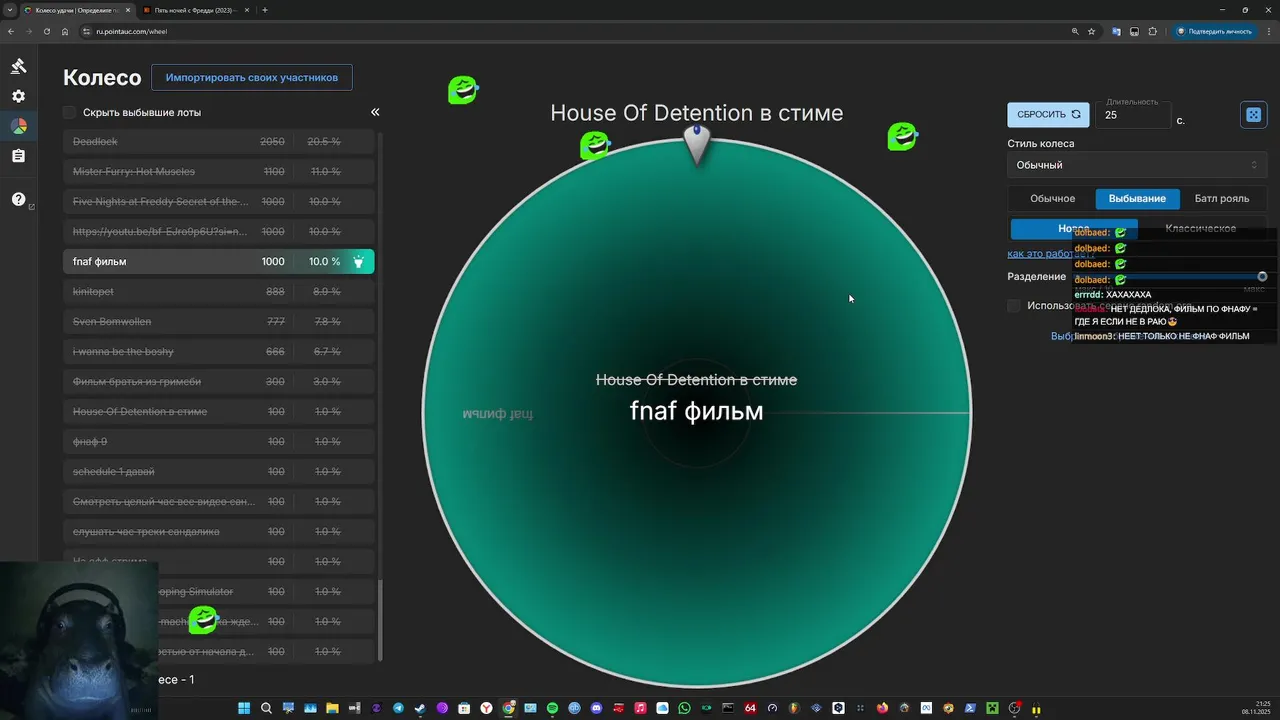Open Telegram from the taskbar
1280x720 pixels.
coord(398,708)
